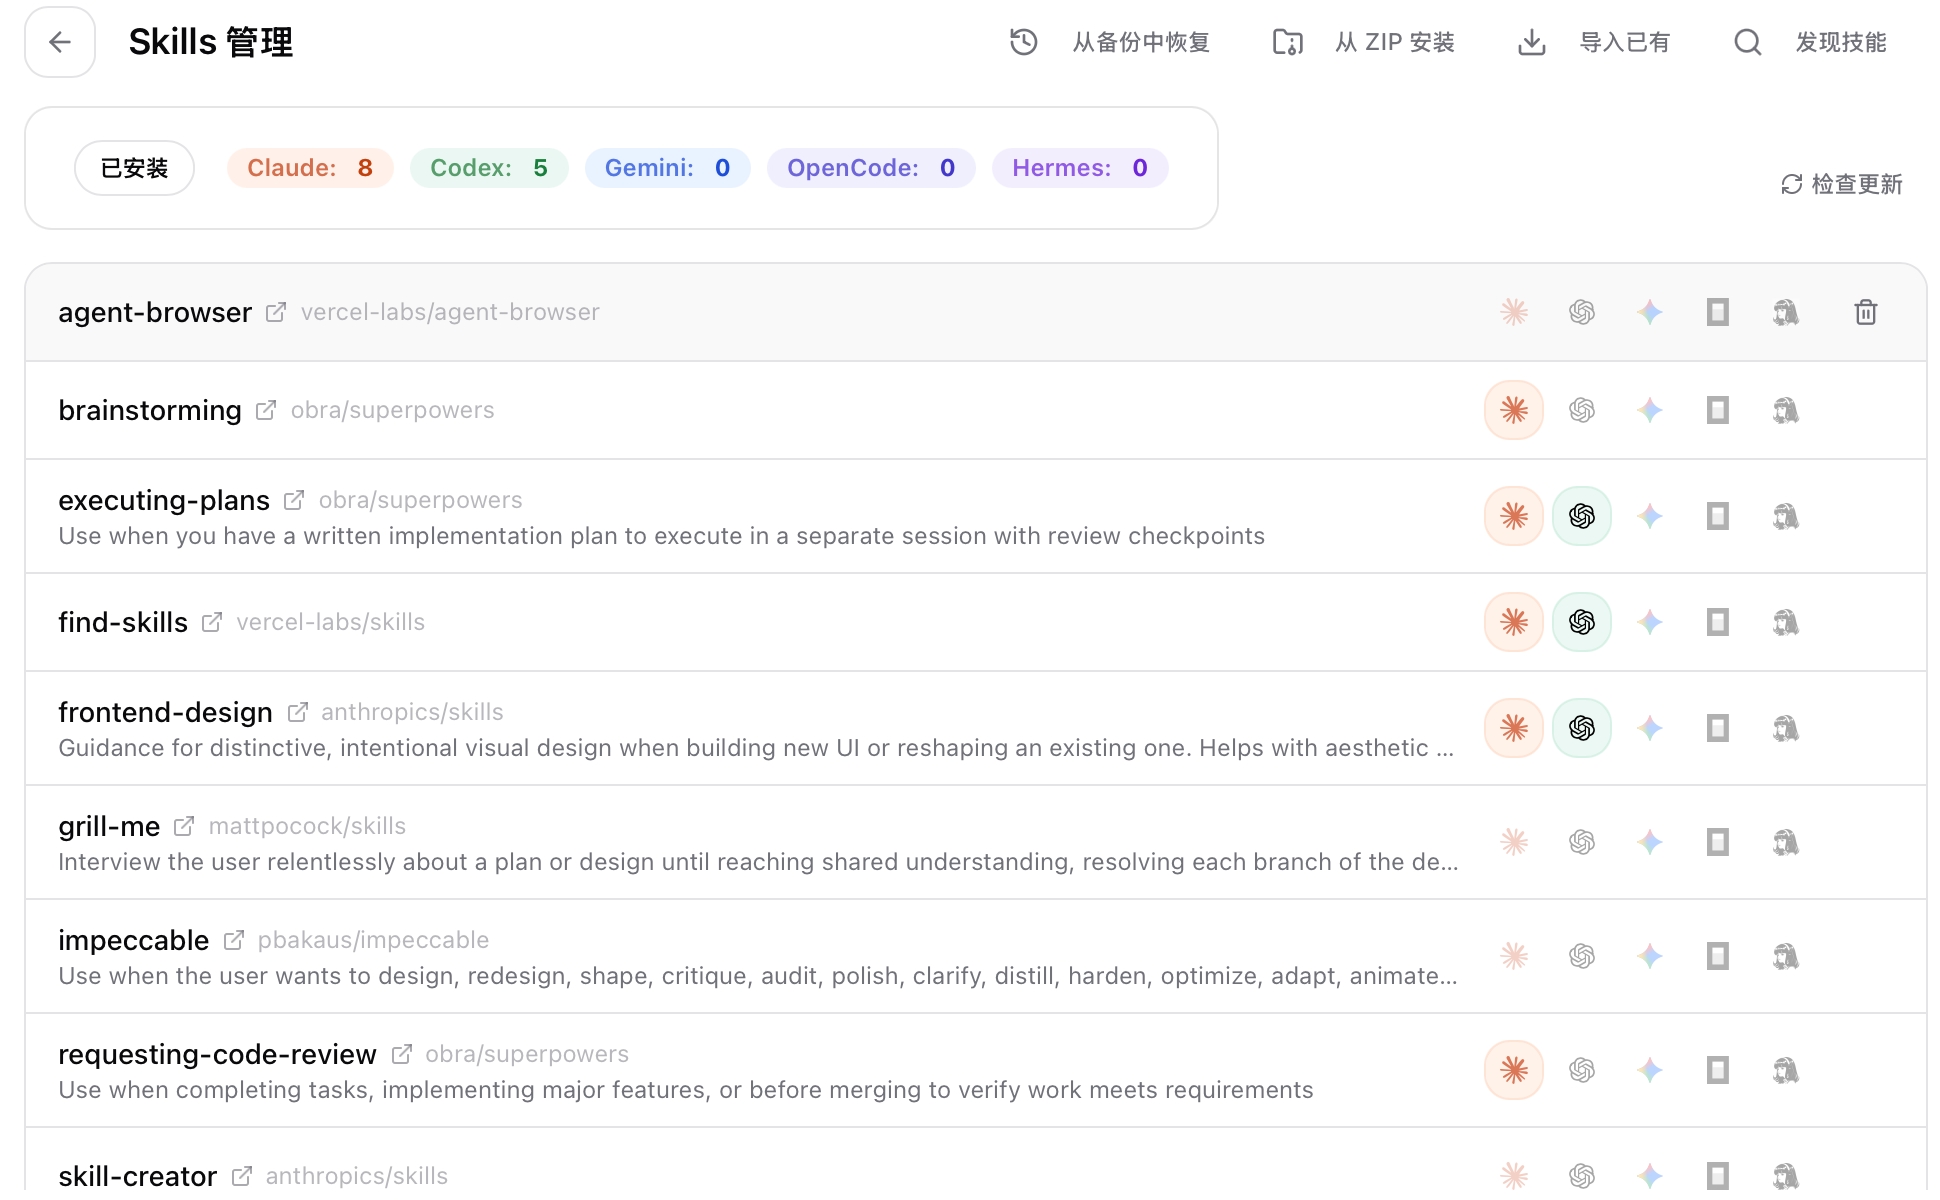Filter by Hermes: 0 badge
Screen dimensions: 1940x1200
coord(1080,168)
